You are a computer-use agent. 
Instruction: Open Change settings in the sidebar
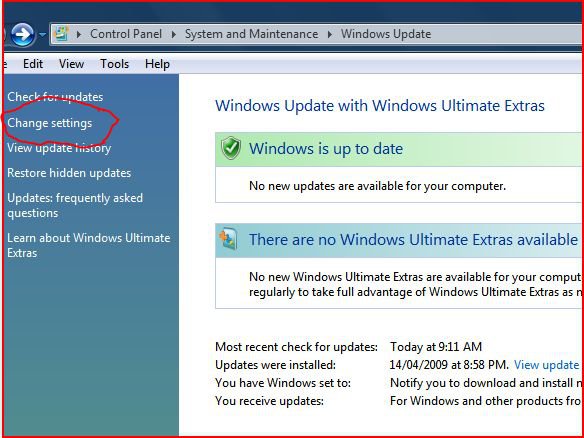(x=50, y=123)
